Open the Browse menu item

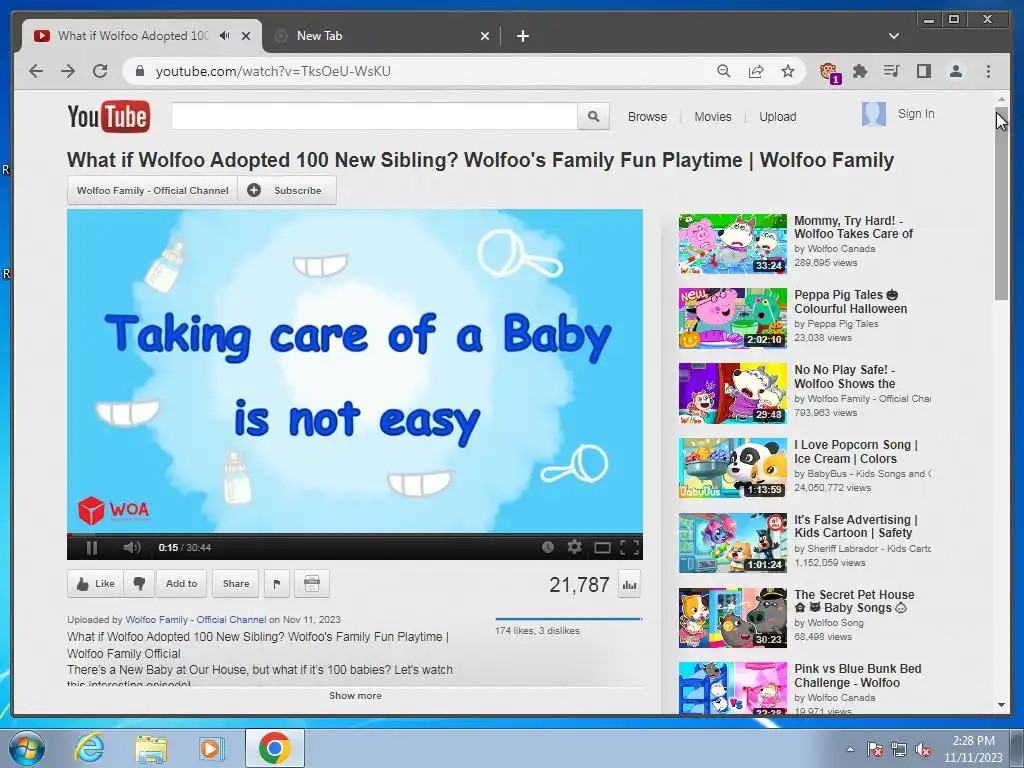[x=647, y=117]
